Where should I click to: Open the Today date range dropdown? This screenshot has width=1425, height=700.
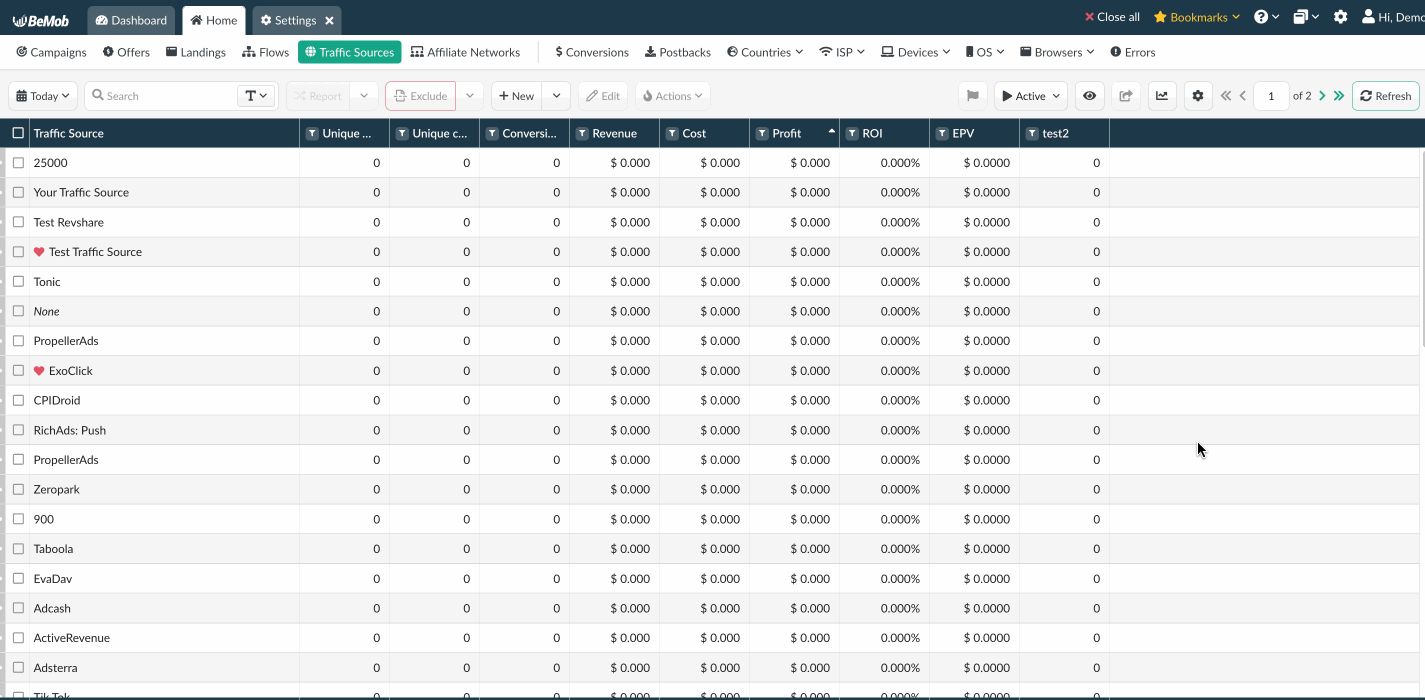click(x=43, y=96)
